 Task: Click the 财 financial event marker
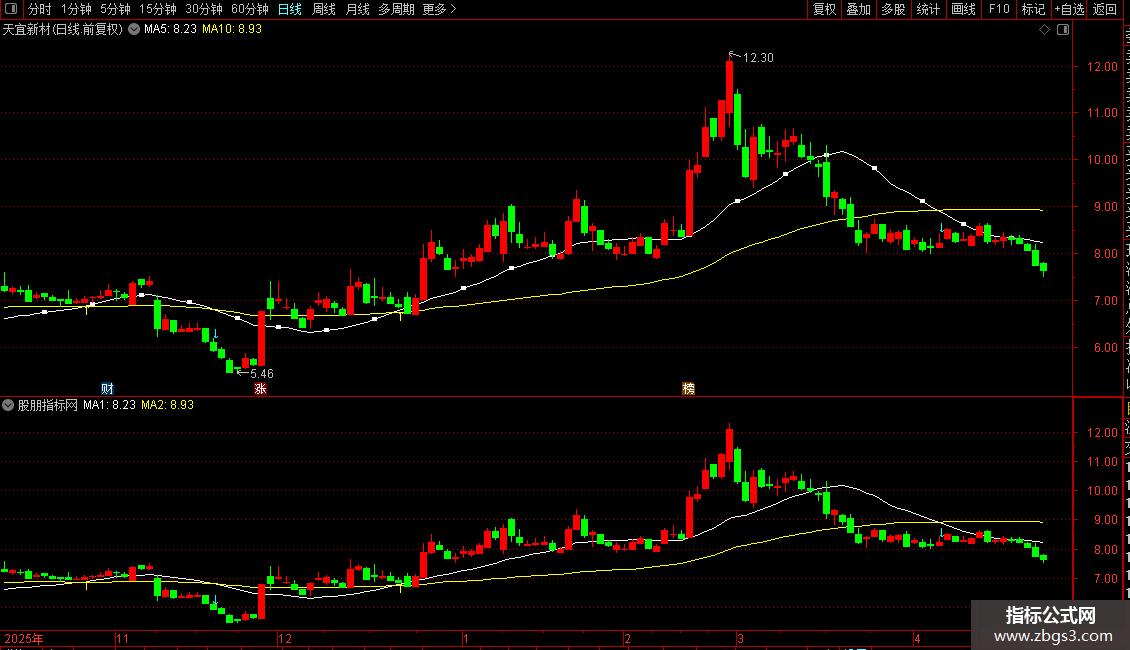tap(107, 389)
